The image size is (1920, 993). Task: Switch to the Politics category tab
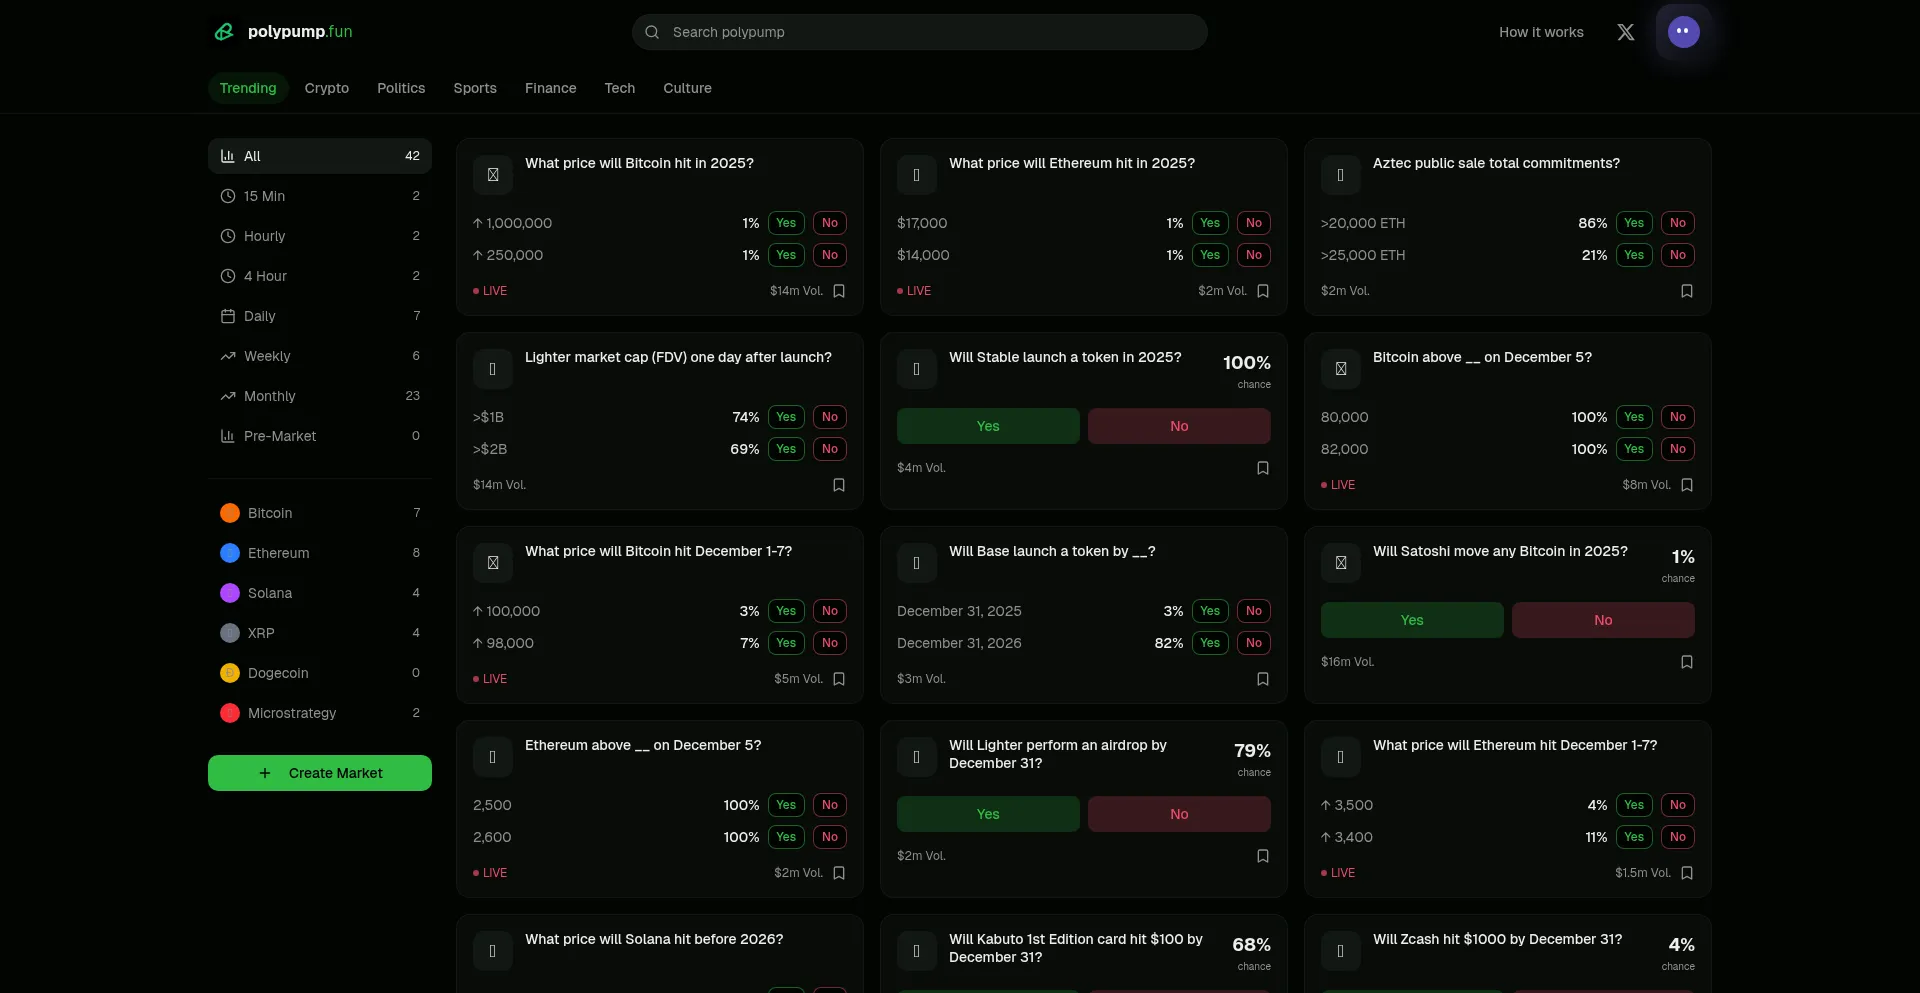(401, 88)
